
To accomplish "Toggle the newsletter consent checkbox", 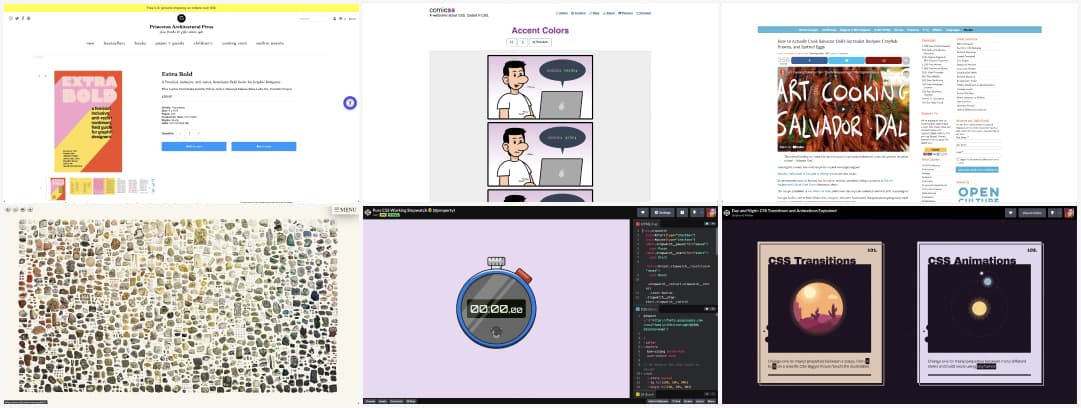I will tap(958, 159).
